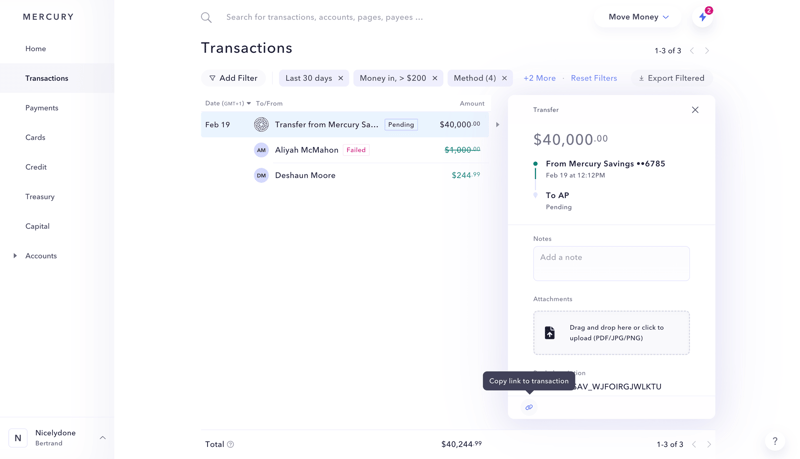Click the MERCURY logo

point(48,17)
